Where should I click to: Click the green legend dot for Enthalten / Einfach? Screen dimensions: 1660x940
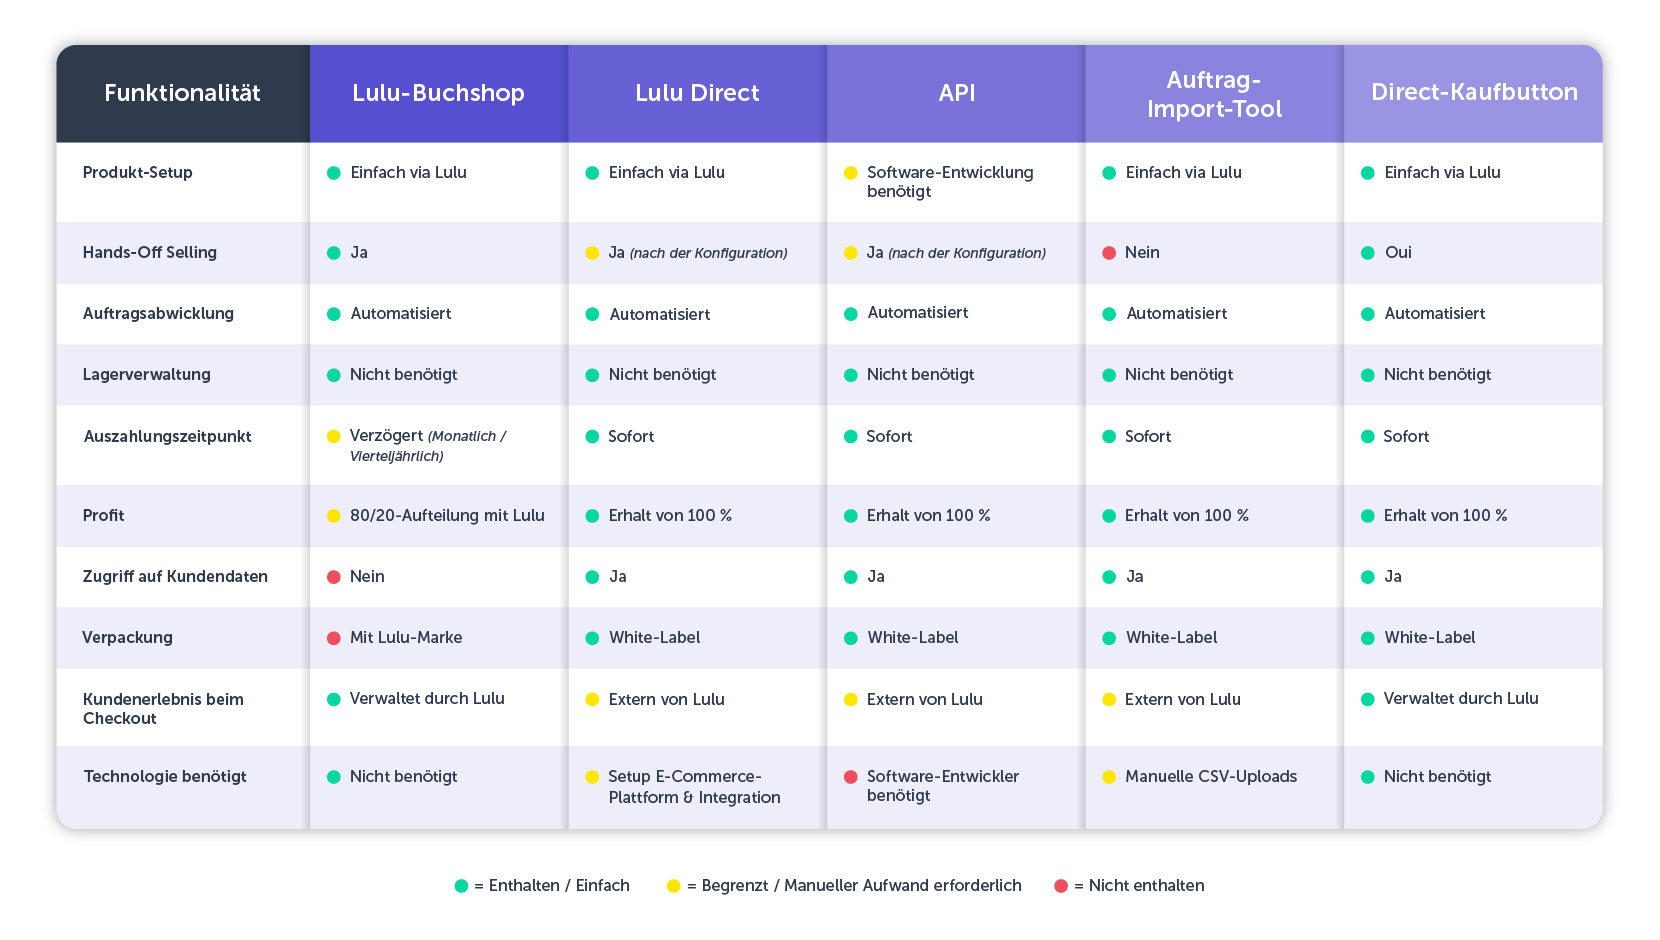click(461, 886)
